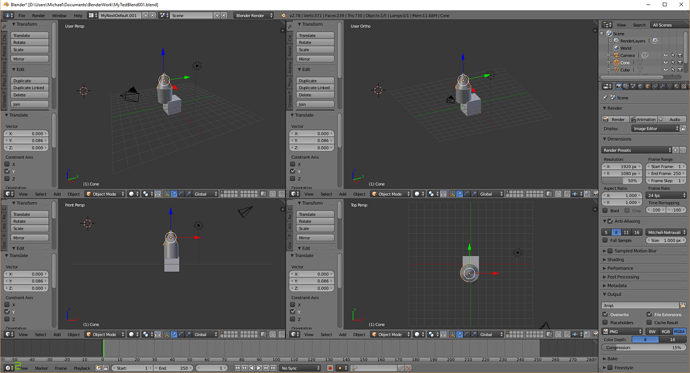Select RGB color mode

pyautogui.click(x=665, y=331)
